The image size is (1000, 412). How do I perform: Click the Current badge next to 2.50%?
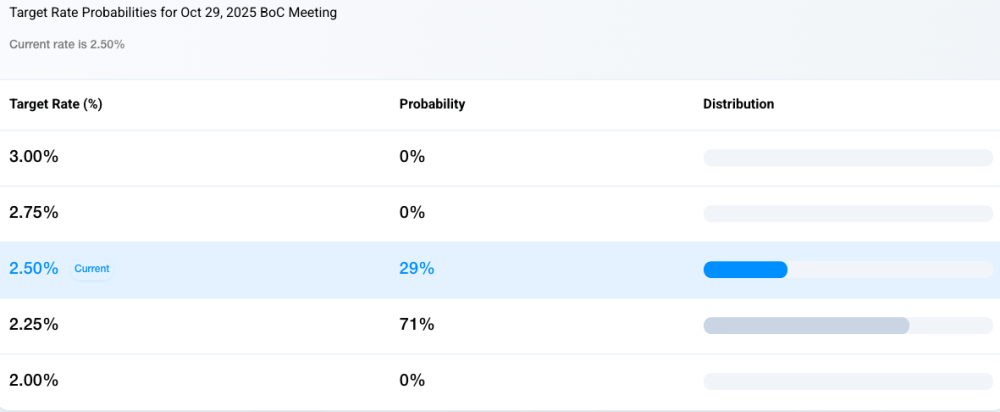92,269
